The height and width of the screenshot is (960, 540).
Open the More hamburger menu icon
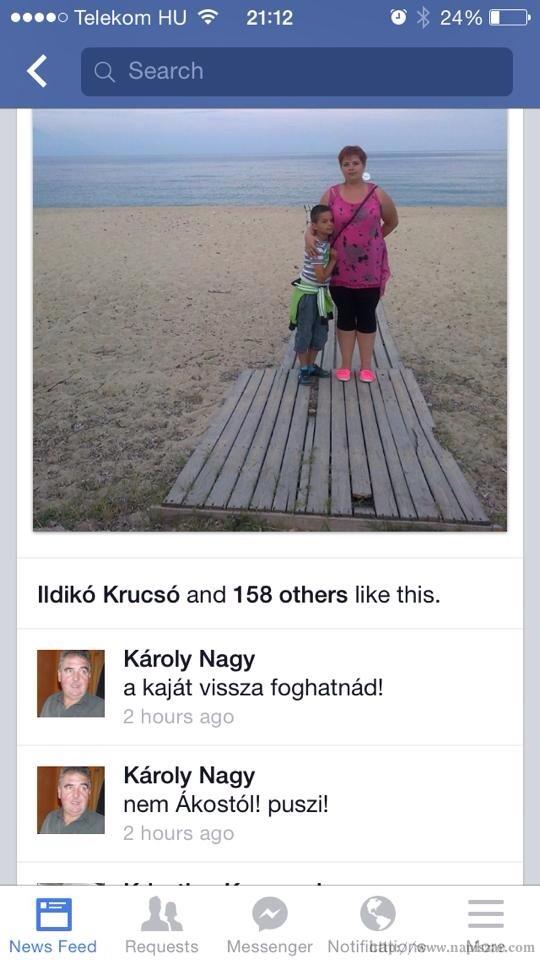[486, 914]
